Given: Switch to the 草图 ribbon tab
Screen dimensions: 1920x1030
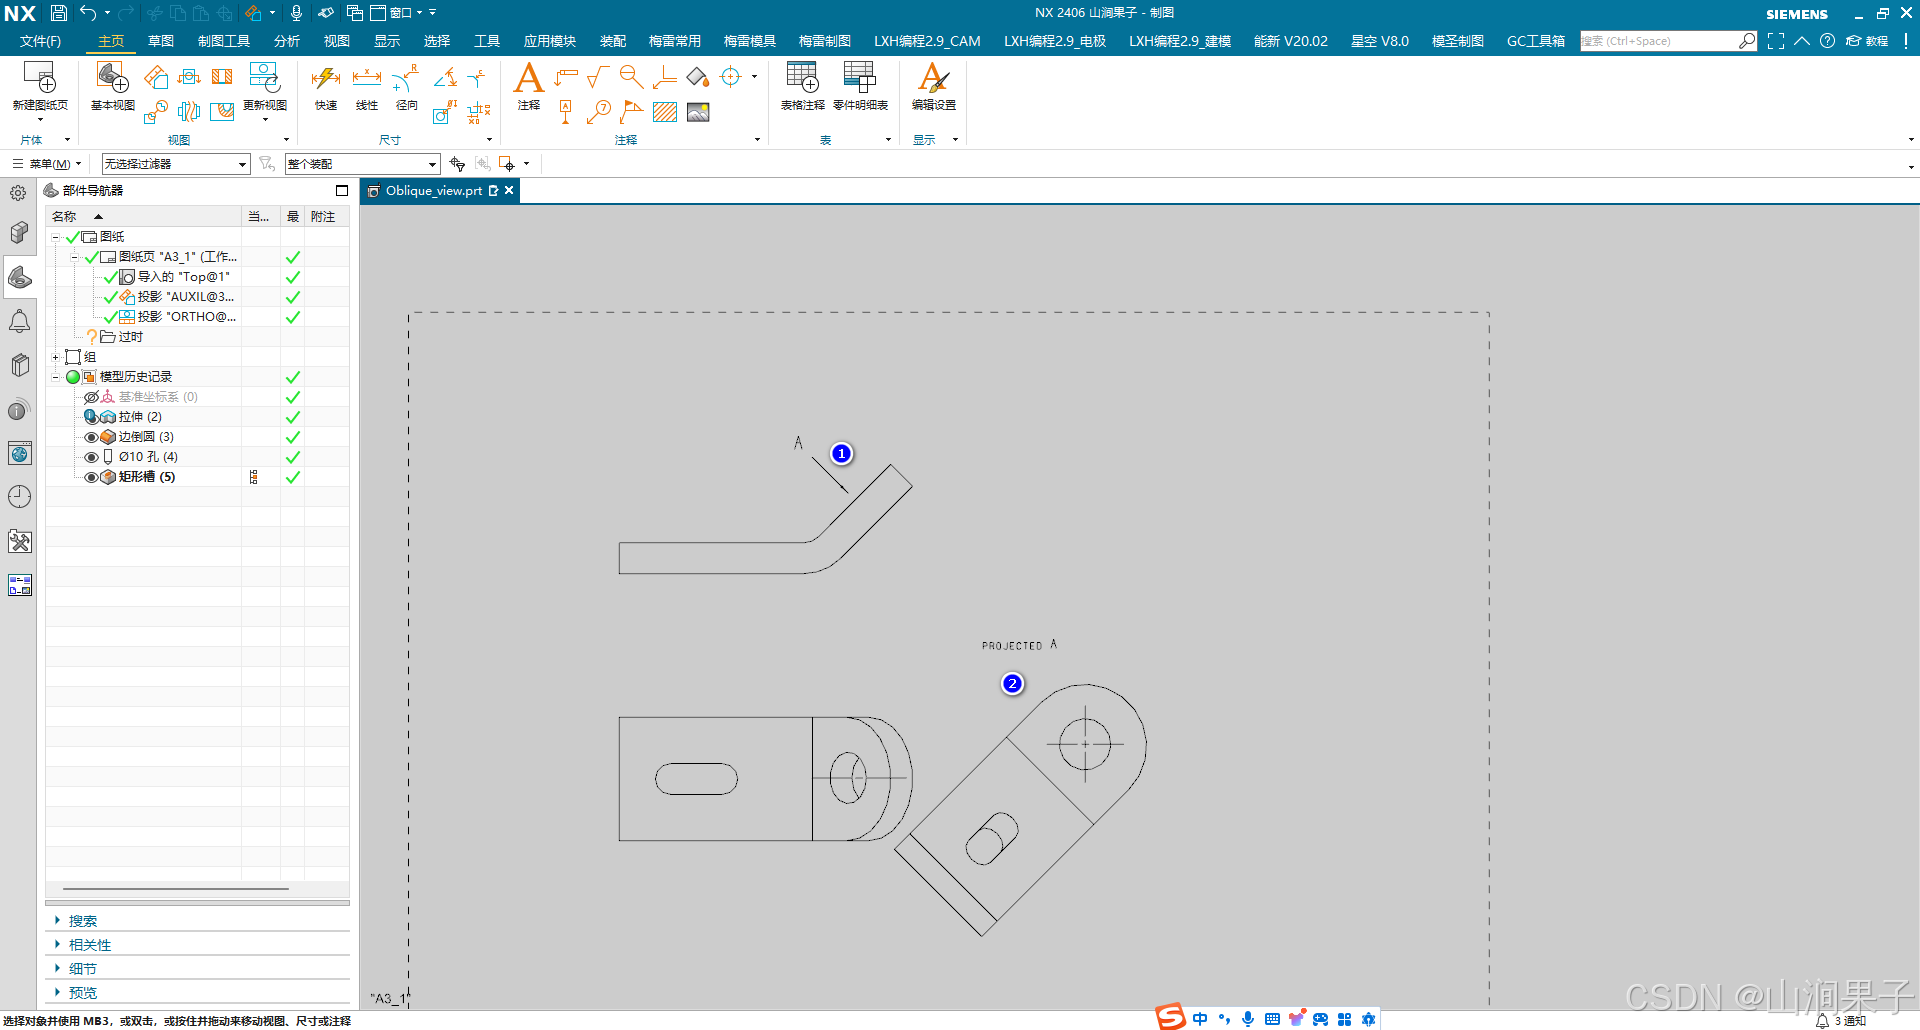Looking at the screenshot, I should (x=161, y=41).
